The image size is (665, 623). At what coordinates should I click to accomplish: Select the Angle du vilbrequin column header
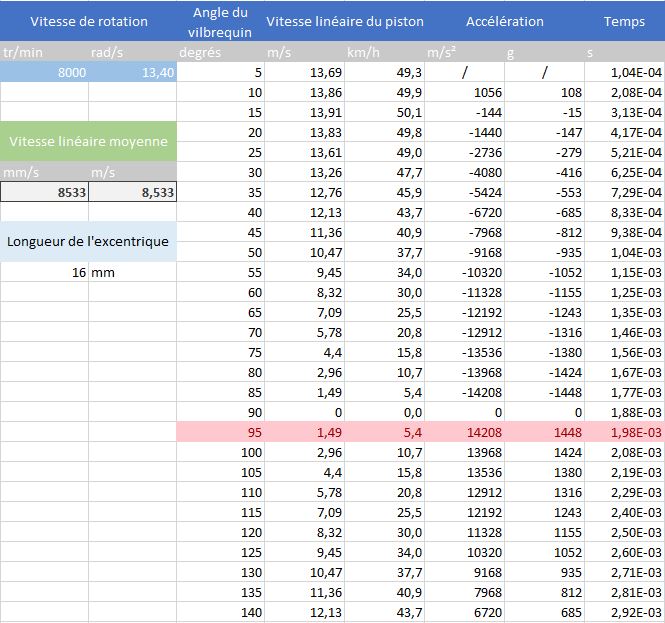[x=220, y=21]
